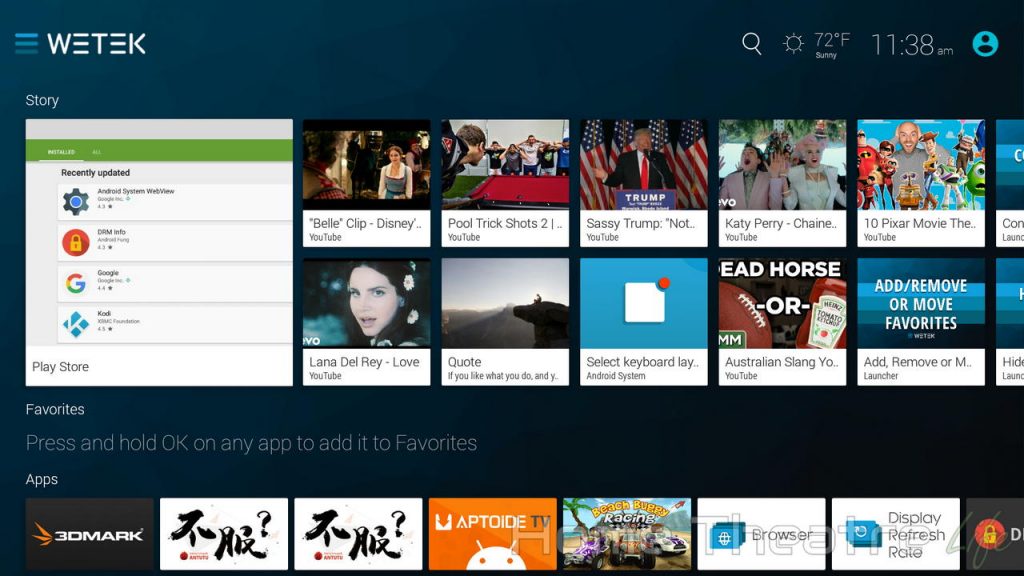Open the Select keyboard layout notification
The image size is (1024, 576).
(x=643, y=321)
